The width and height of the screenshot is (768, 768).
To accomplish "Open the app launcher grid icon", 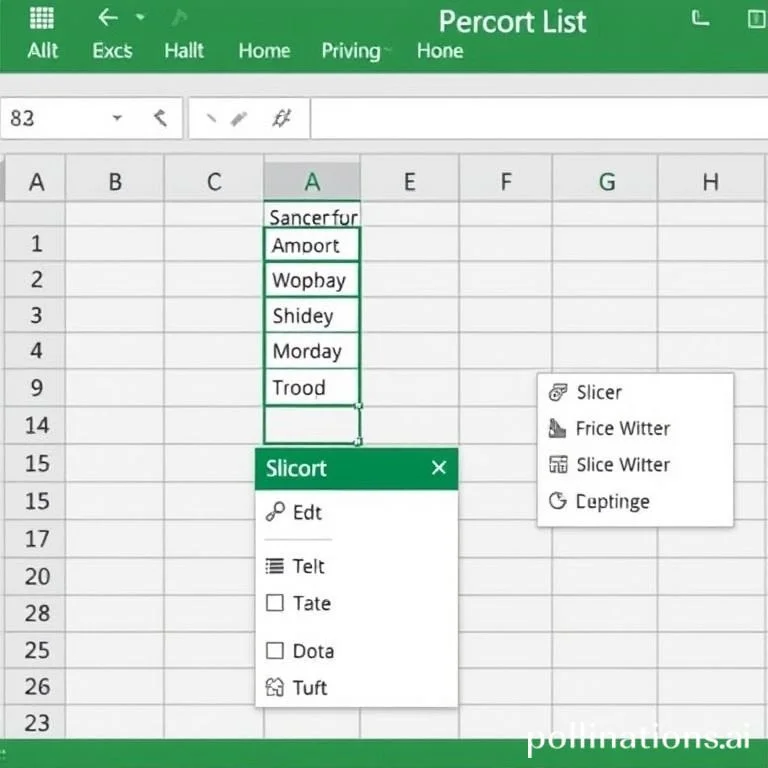I will pos(42,18).
